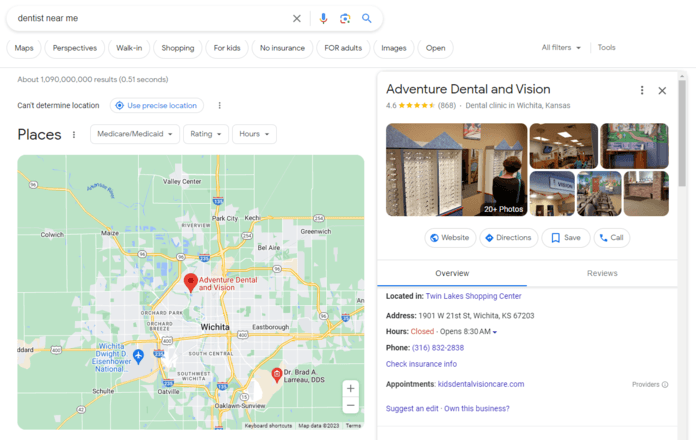Zoom in on the map
The image size is (696, 440).
click(x=350, y=388)
